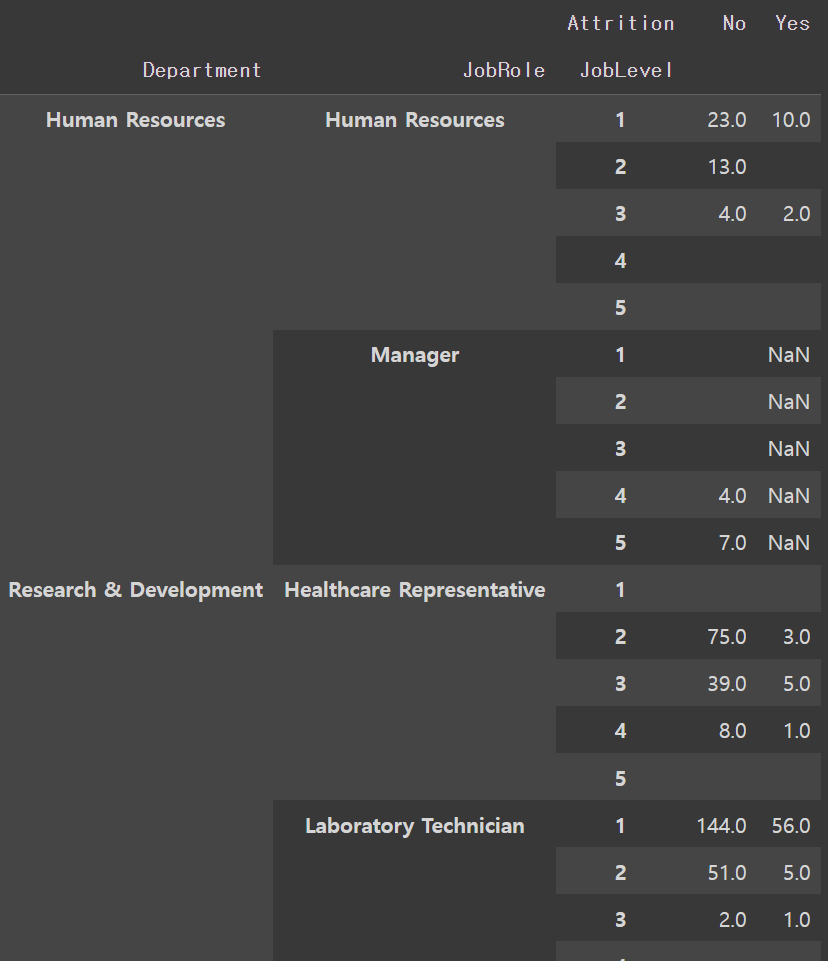Click the JobLevel index header
This screenshot has height=961, width=828.
626,70
